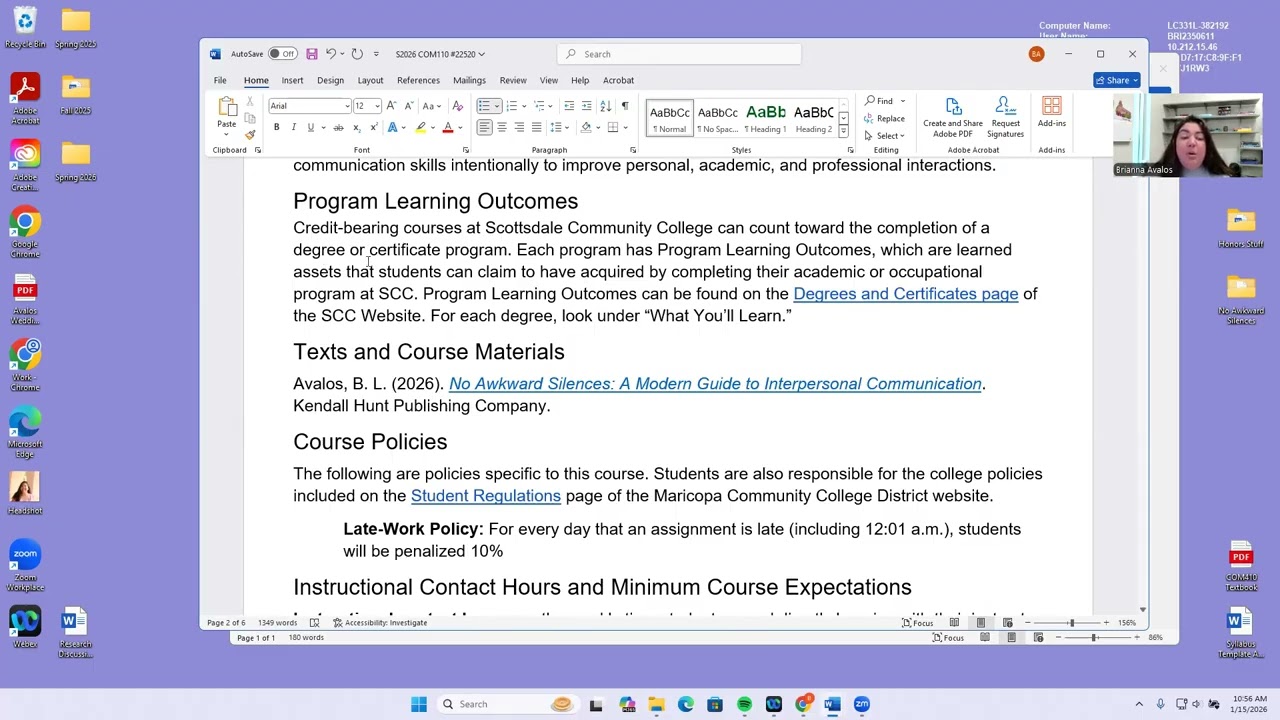This screenshot has width=1280, height=720.
Task: Toggle Show/Hide paragraph marks
Action: (625, 106)
